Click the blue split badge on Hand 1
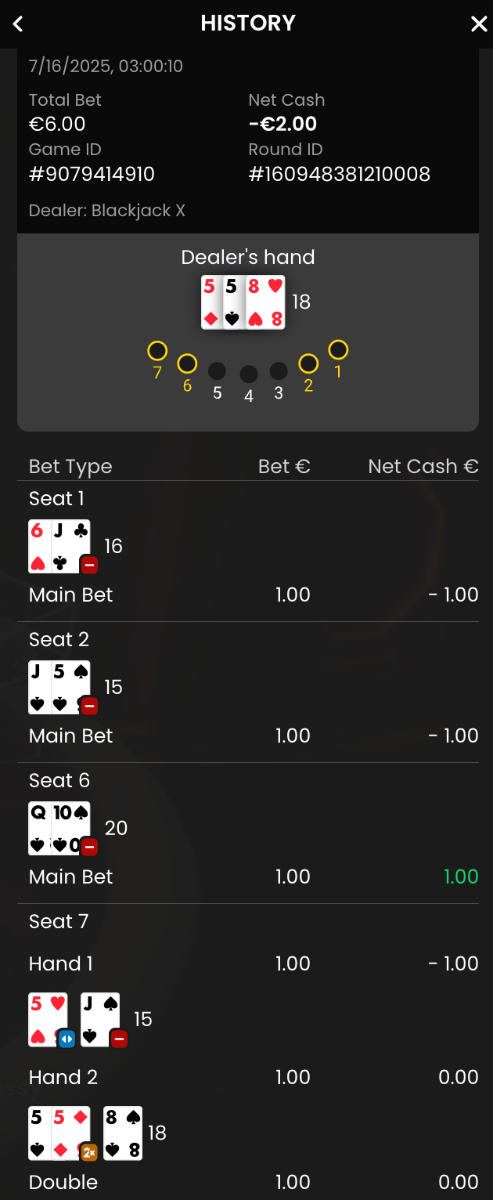This screenshot has height=1200, width=493. tap(66, 1038)
